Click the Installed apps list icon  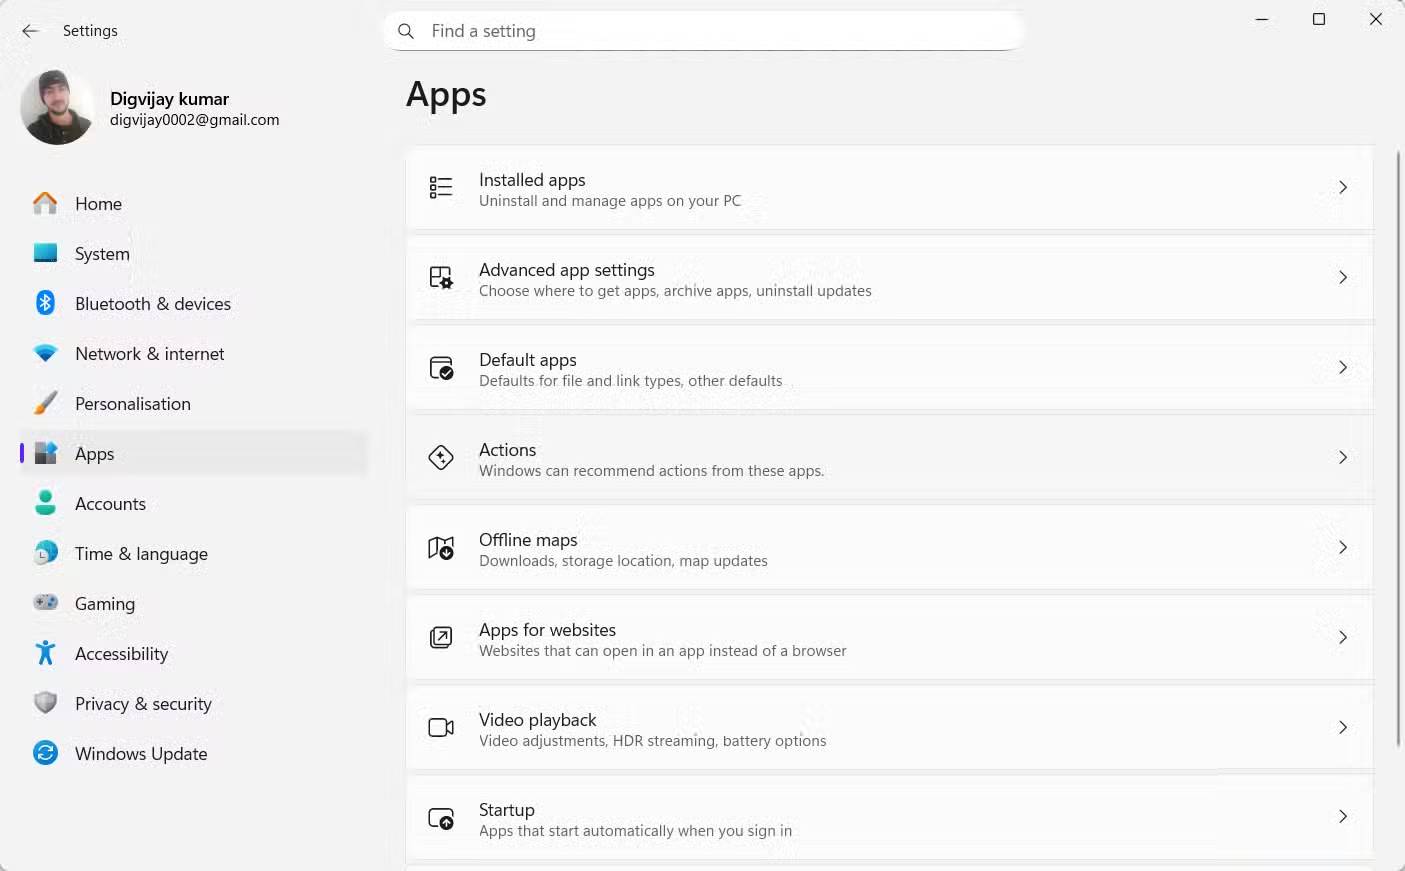click(441, 188)
